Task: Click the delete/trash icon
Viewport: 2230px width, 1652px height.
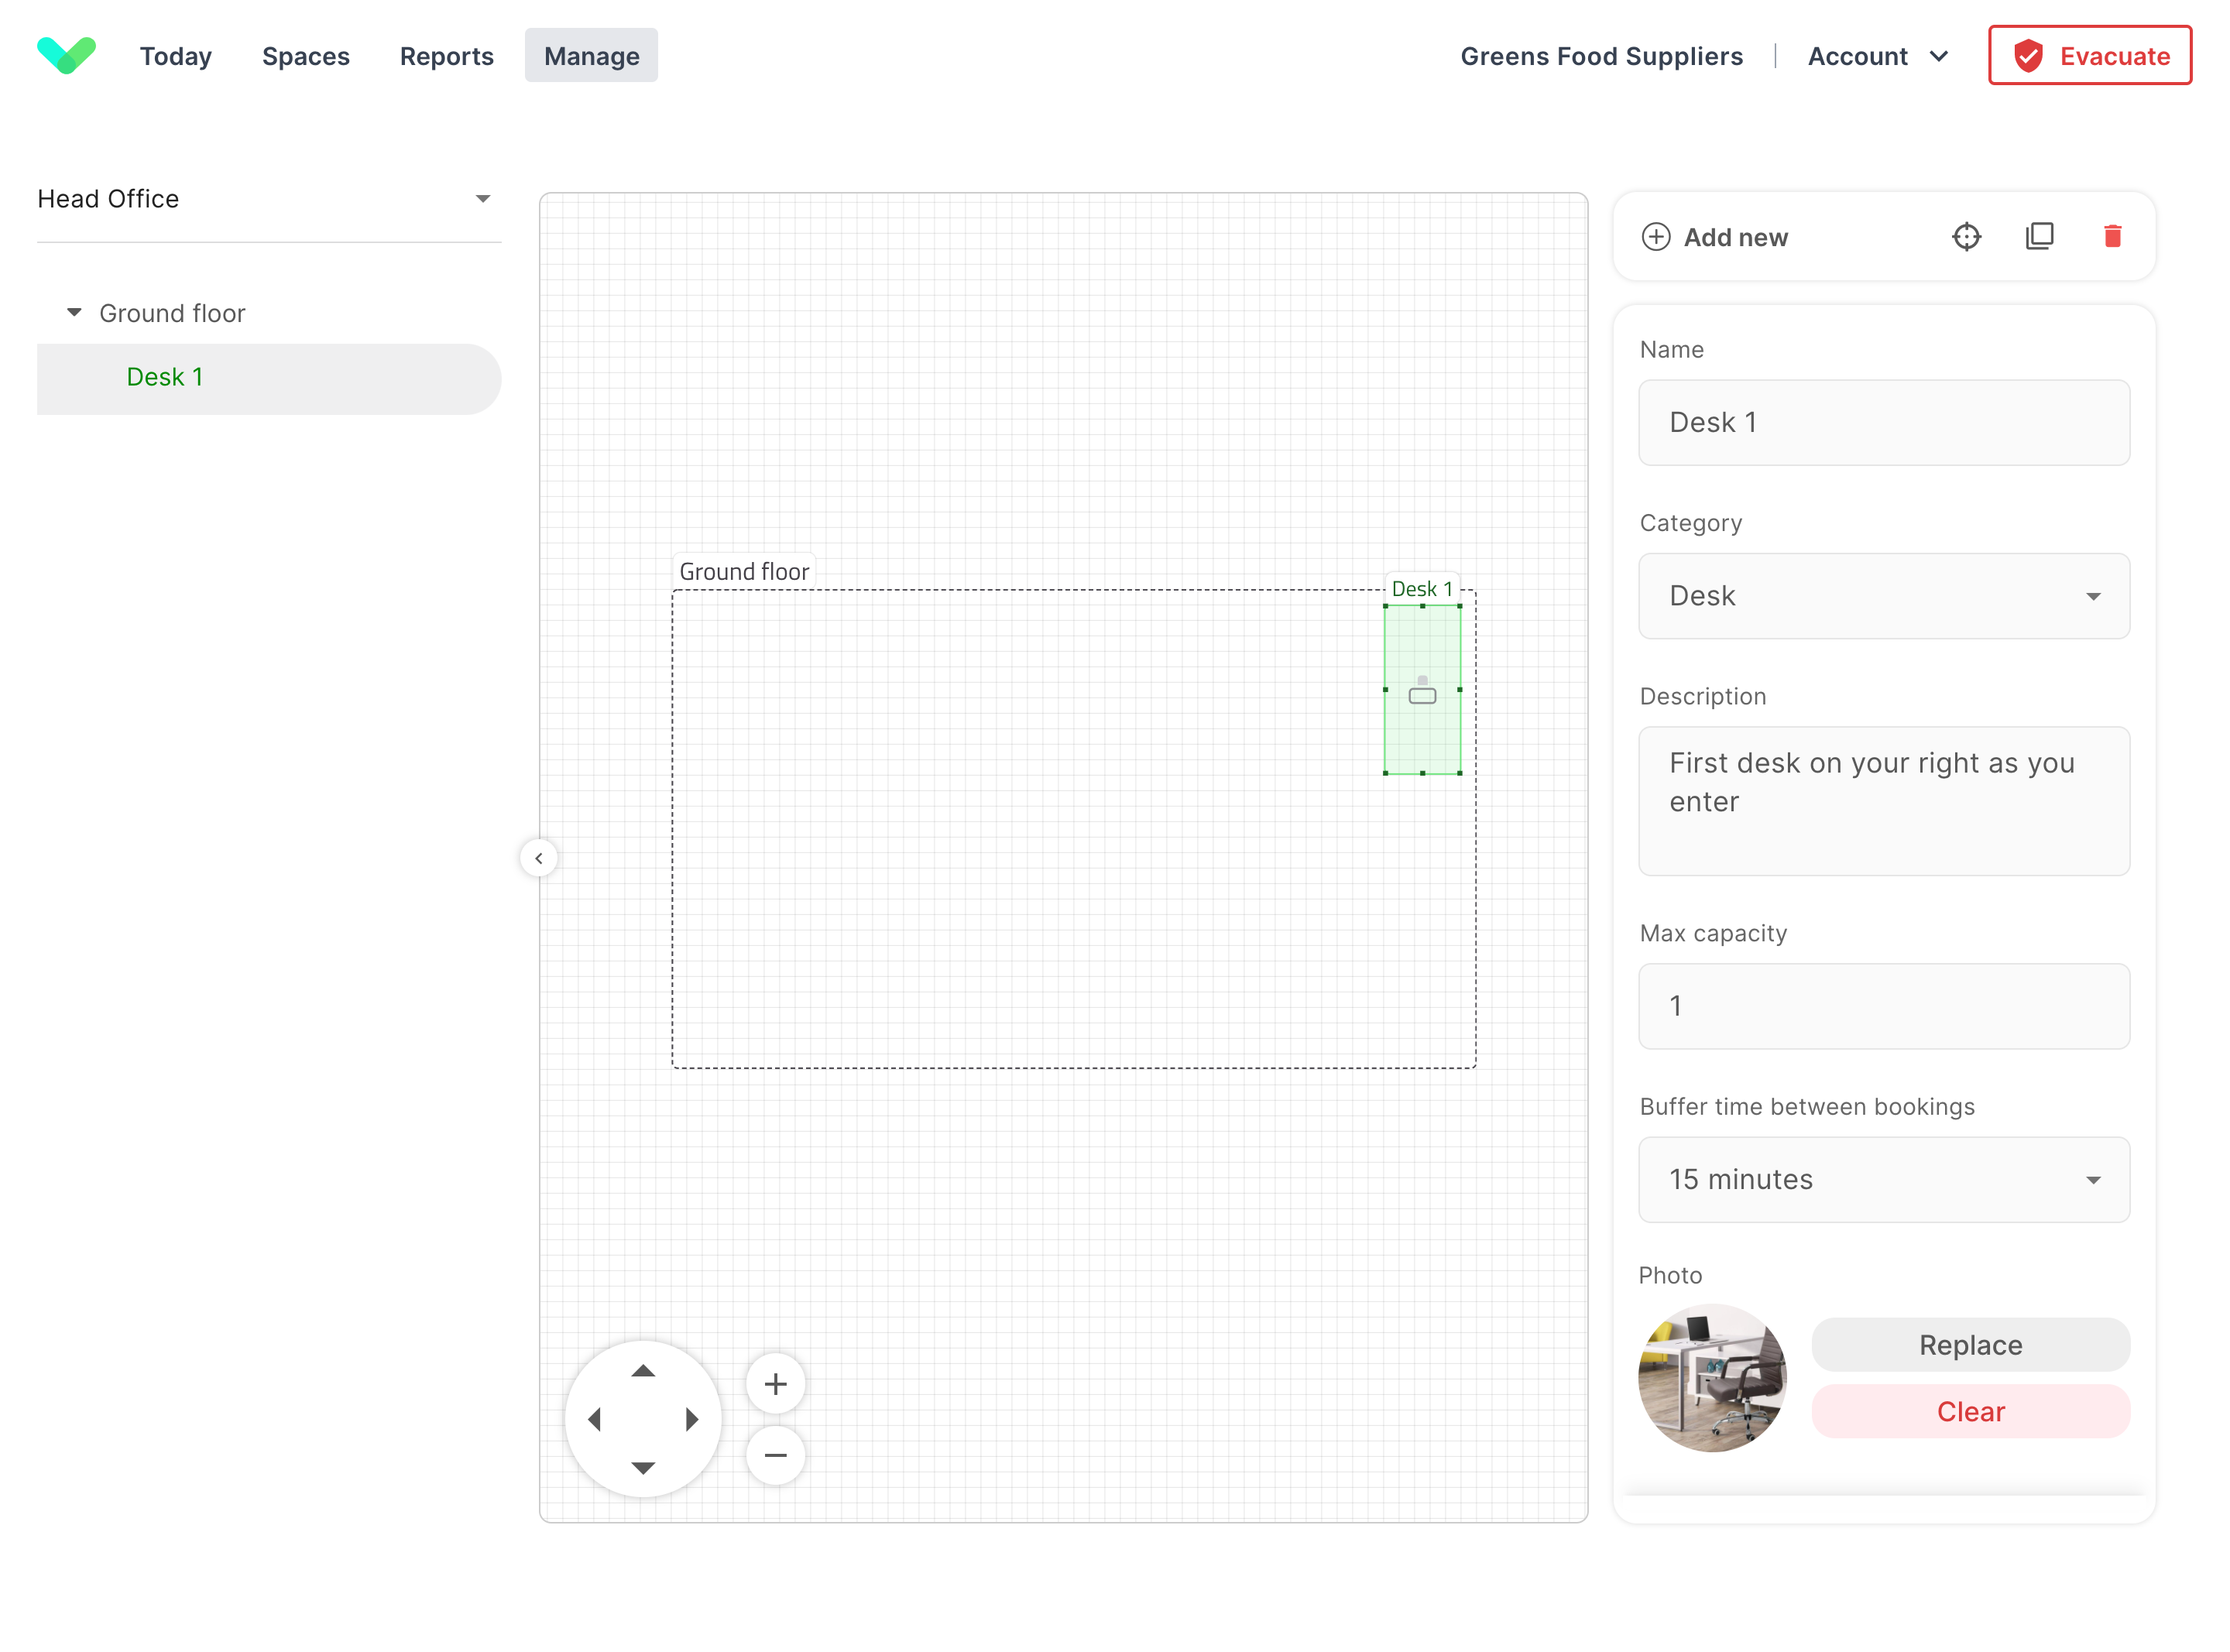Action: pyautogui.click(x=2114, y=236)
